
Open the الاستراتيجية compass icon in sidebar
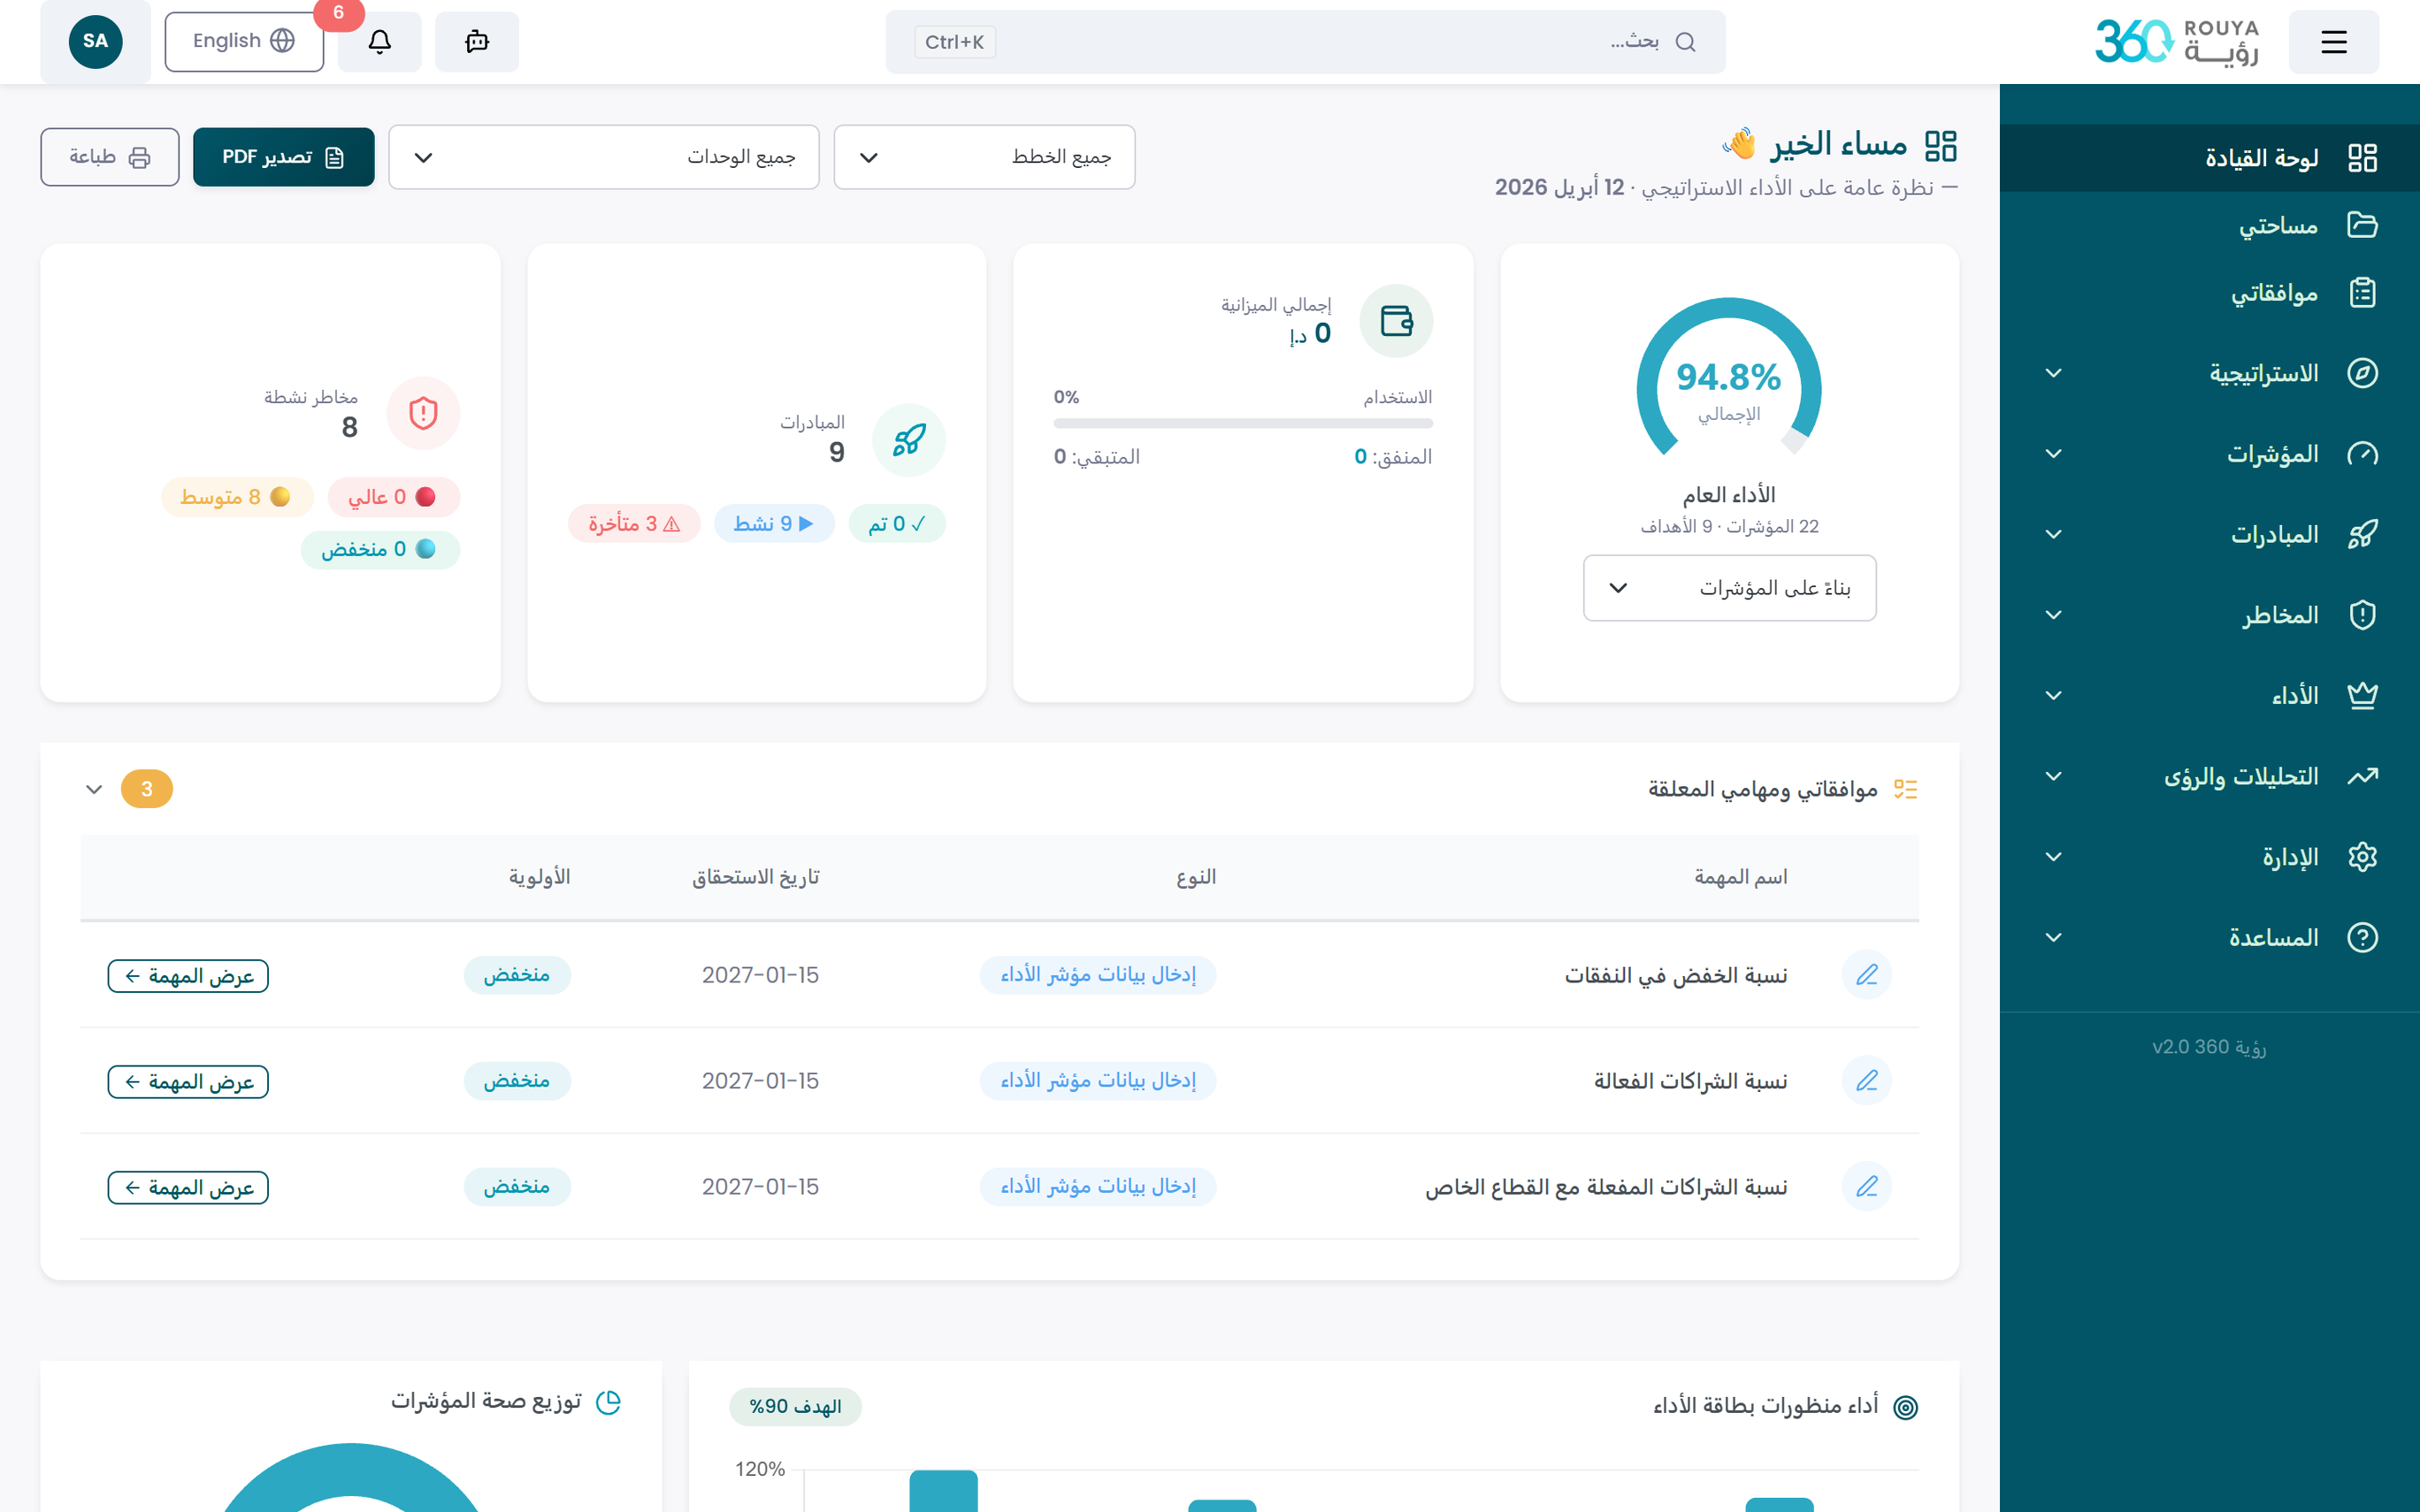point(2363,372)
